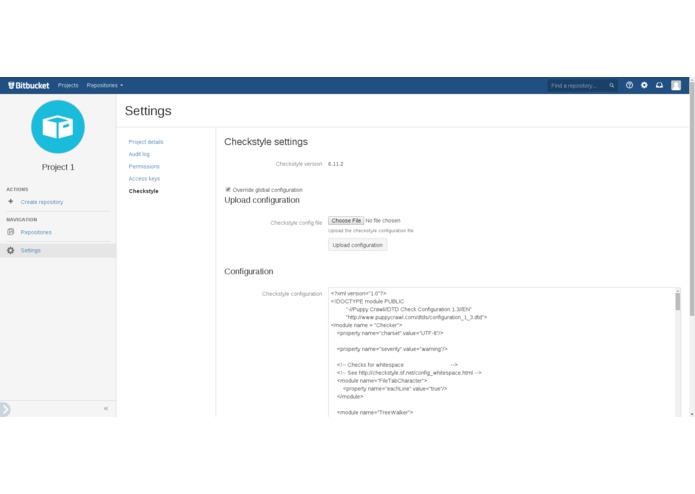Open the Settings navigation link

tap(31, 250)
